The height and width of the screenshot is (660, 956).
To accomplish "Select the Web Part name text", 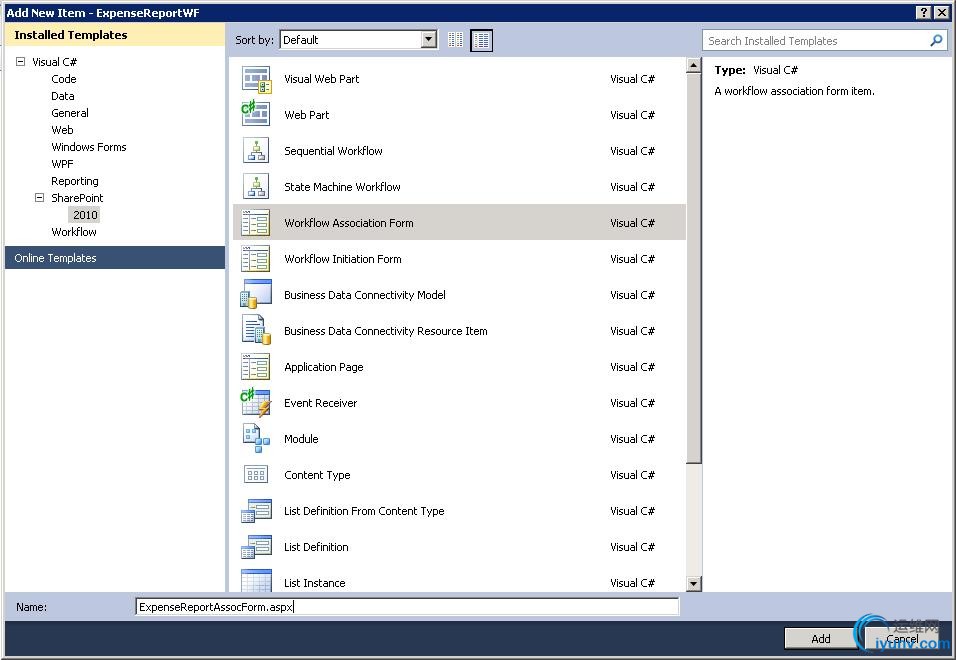I will (x=307, y=115).
